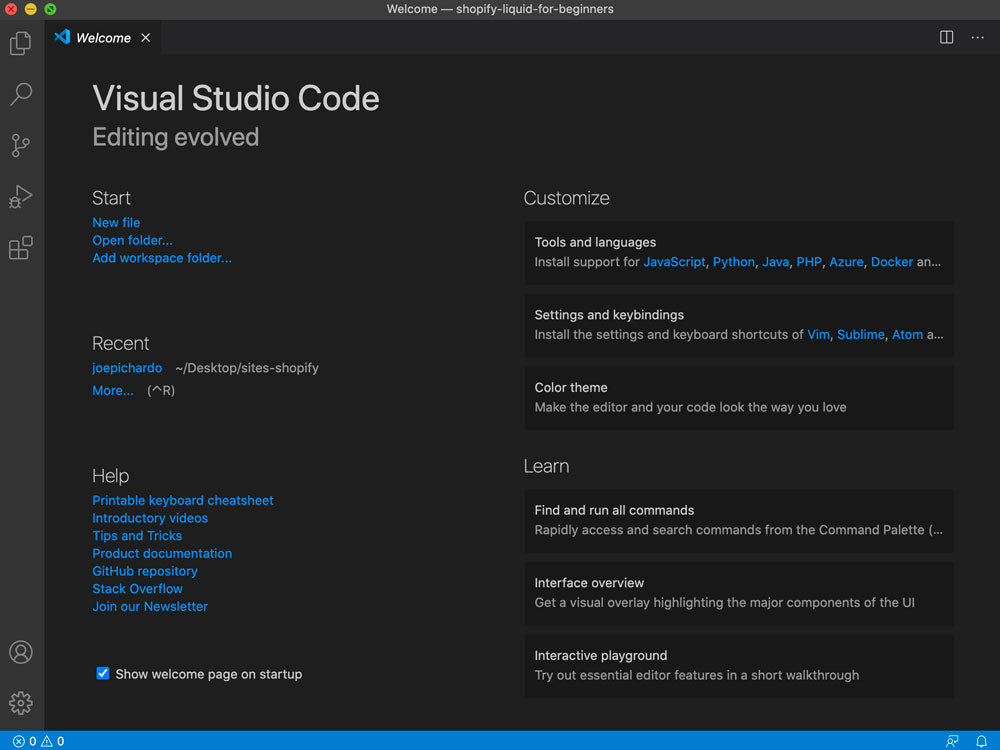Click the New file link

(x=116, y=223)
